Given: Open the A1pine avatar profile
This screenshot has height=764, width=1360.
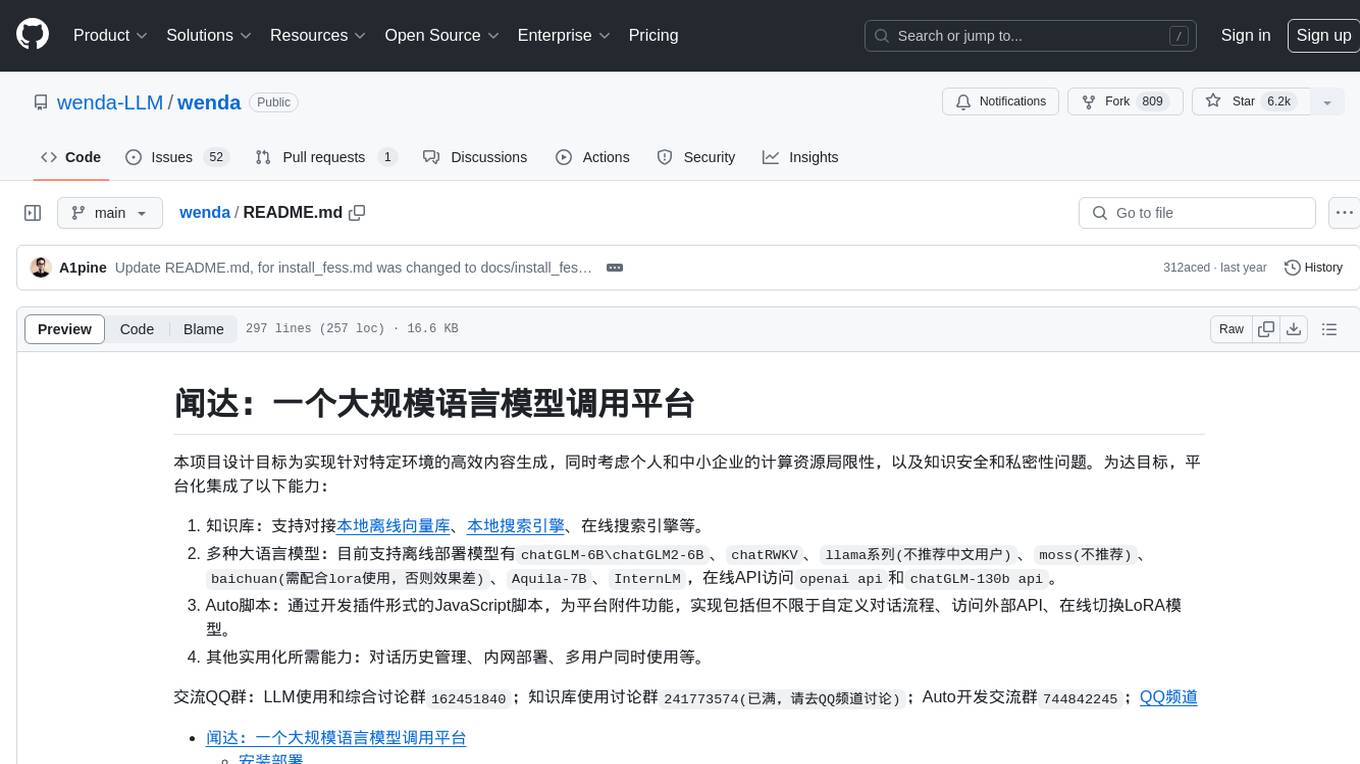Looking at the screenshot, I should (x=41, y=267).
